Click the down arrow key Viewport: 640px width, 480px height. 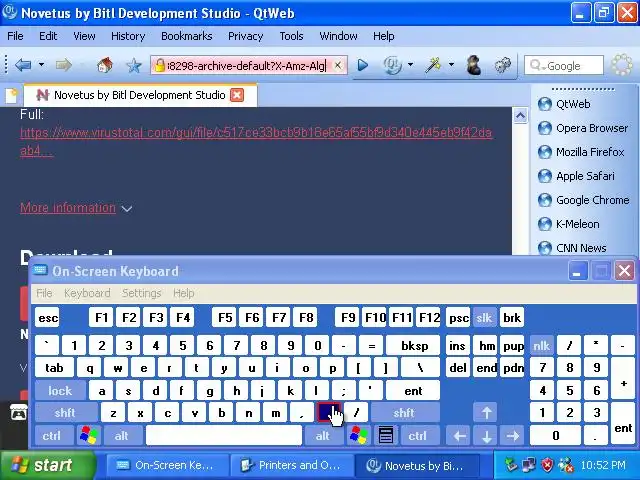pos(487,436)
